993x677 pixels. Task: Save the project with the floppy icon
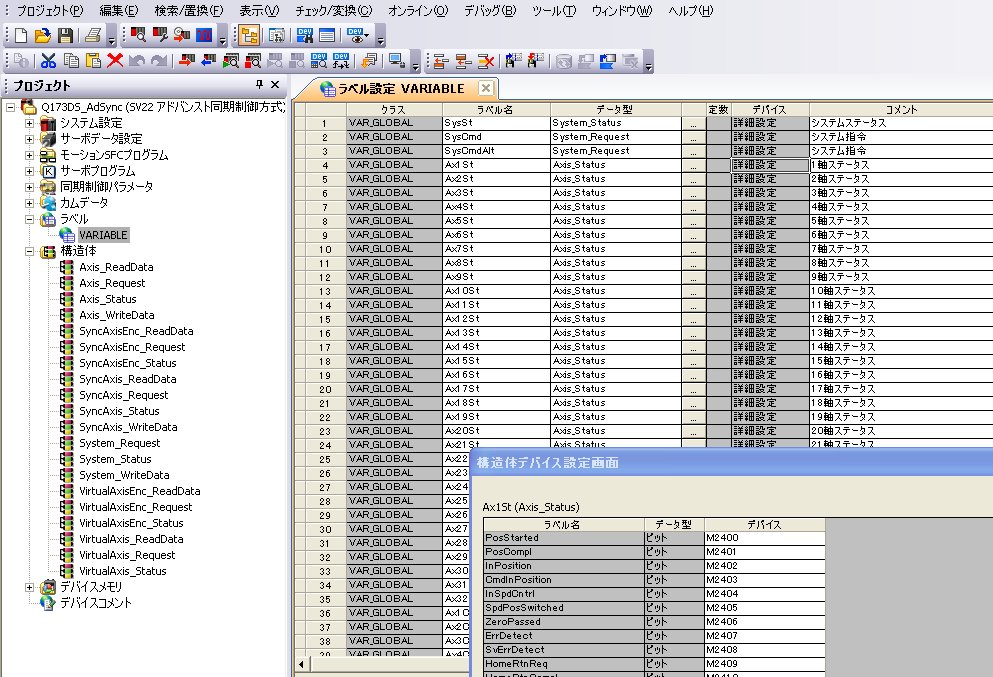tap(65, 36)
